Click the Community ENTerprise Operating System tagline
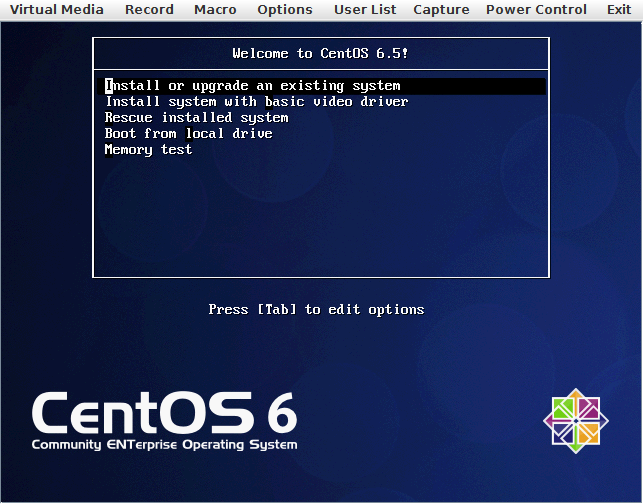The width and height of the screenshot is (643, 504). coord(164,445)
